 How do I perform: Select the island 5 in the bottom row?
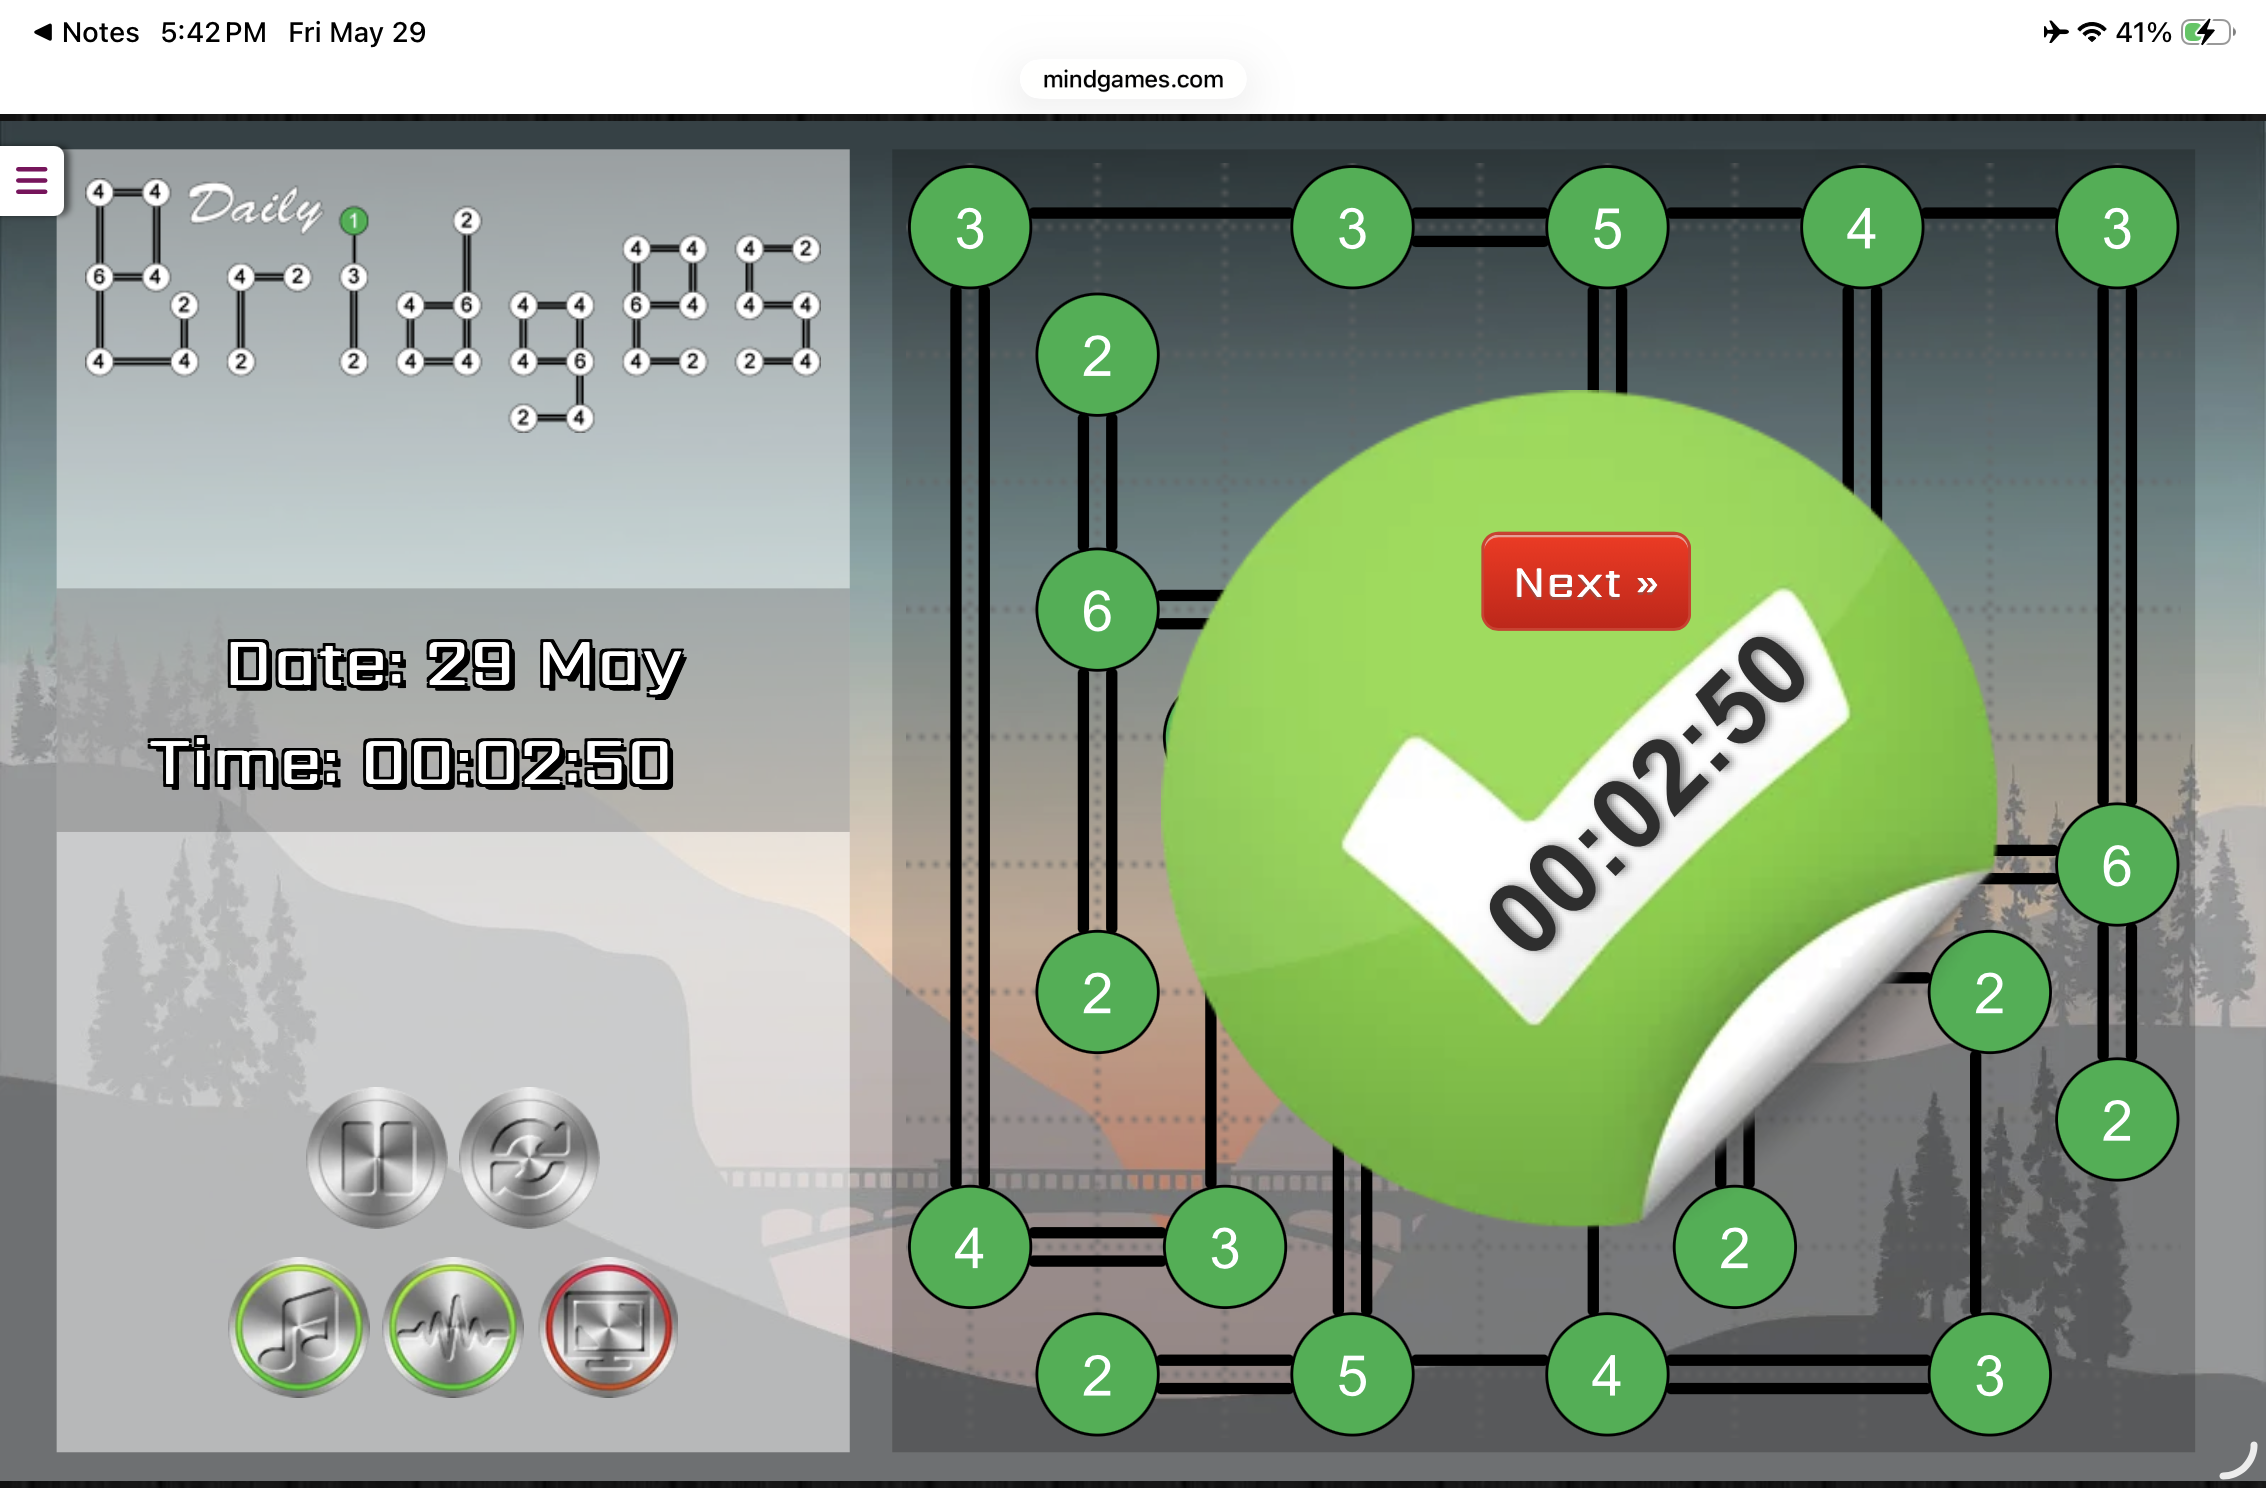(x=1352, y=1374)
